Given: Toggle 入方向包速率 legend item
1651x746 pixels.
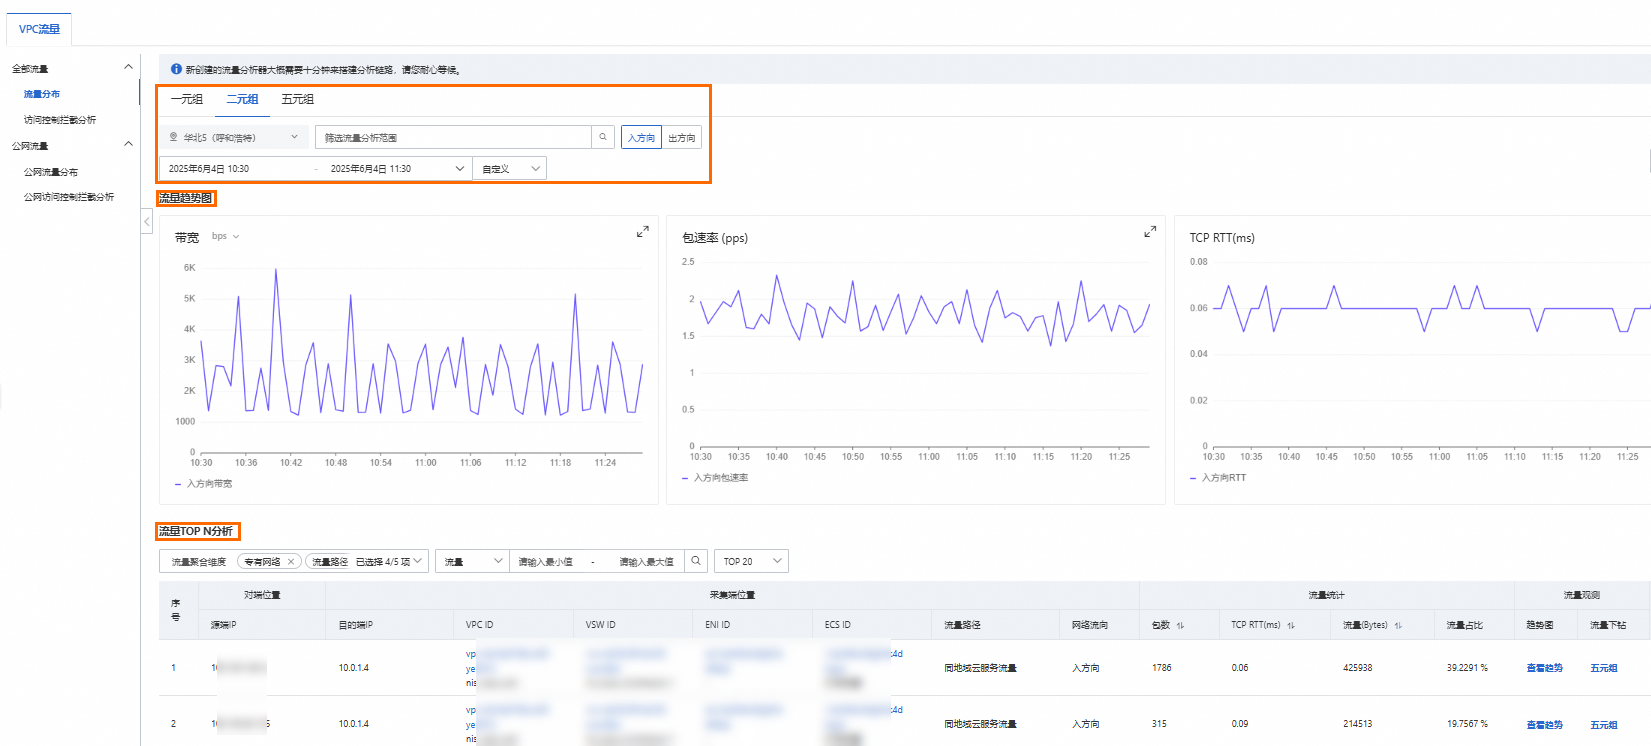Looking at the screenshot, I should click(x=716, y=478).
